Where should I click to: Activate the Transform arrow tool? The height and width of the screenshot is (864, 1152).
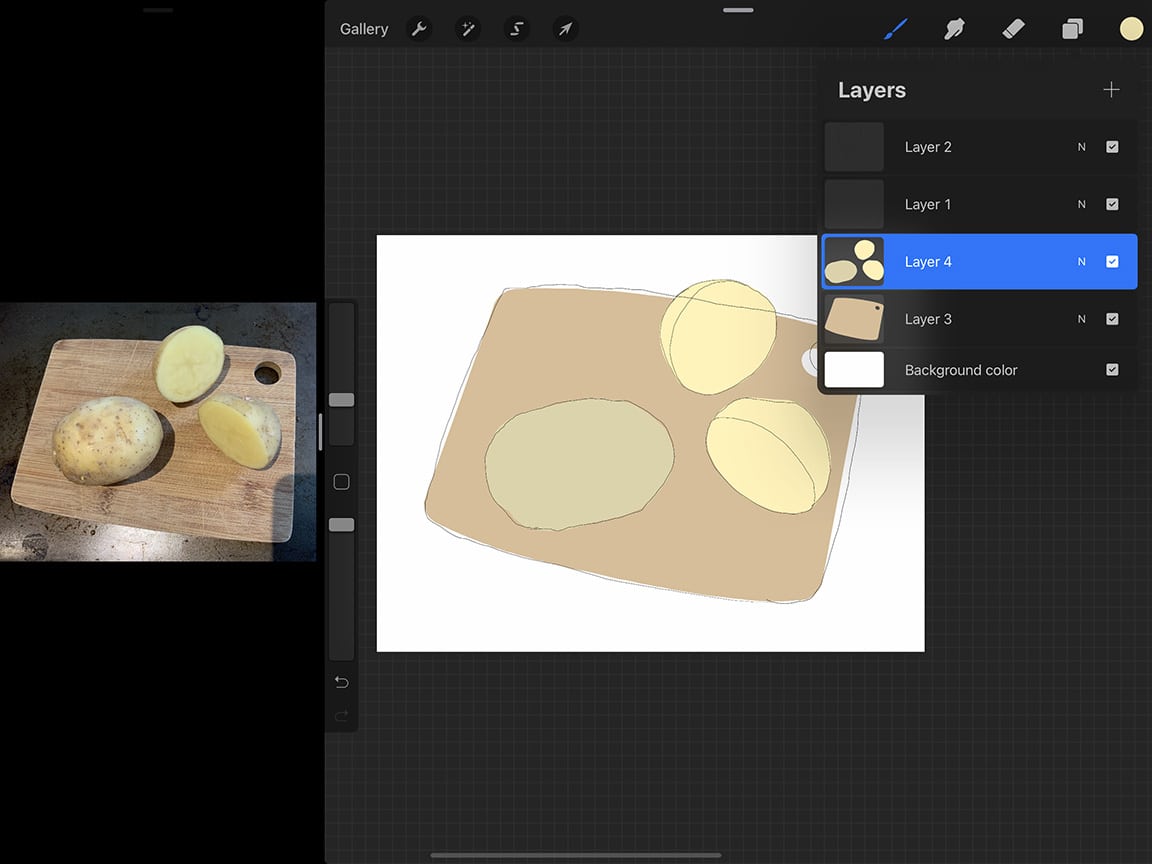pyautogui.click(x=565, y=29)
